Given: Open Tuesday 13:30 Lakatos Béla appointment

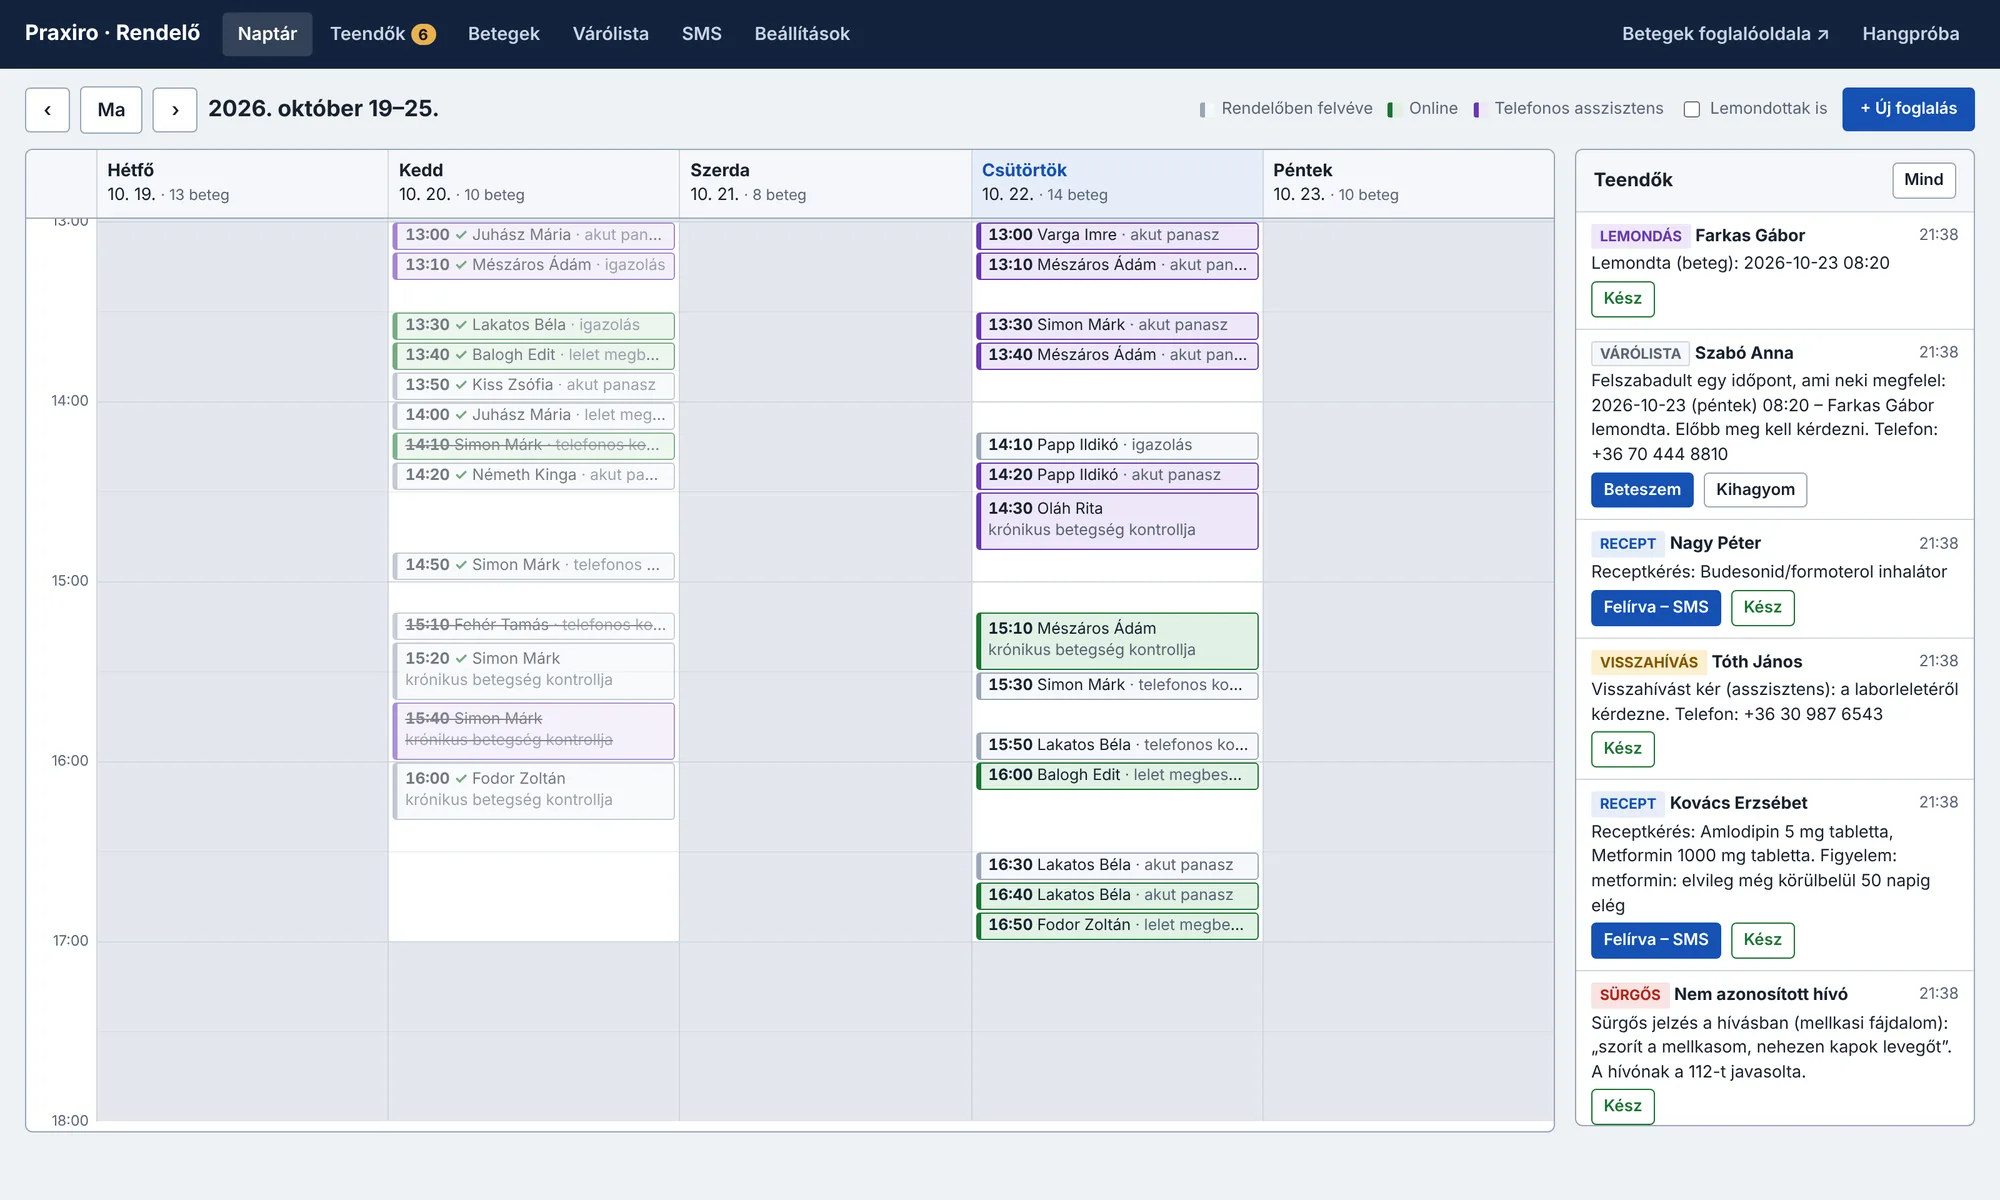Looking at the screenshot, I should point(534,326).
